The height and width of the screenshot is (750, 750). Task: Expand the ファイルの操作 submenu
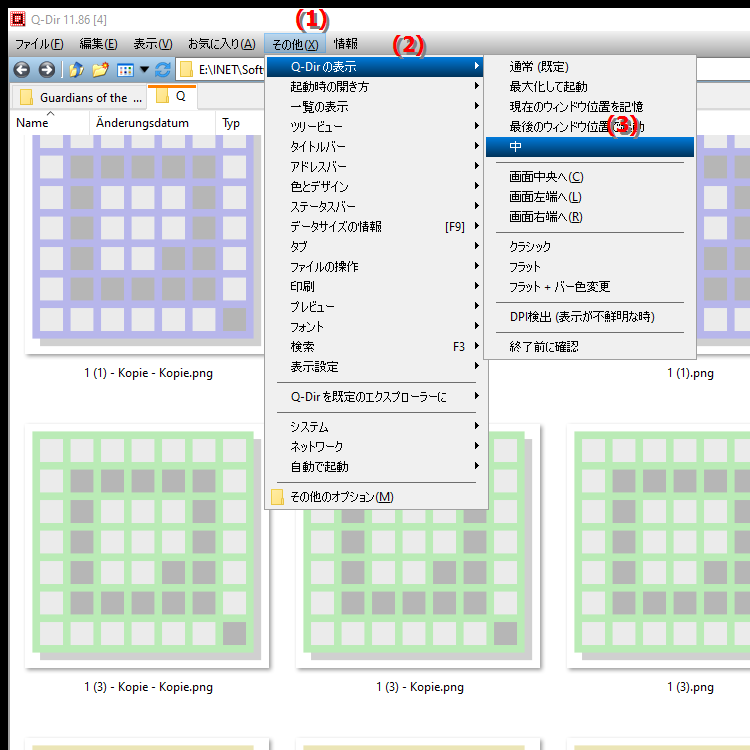click(x=375, y=267)
